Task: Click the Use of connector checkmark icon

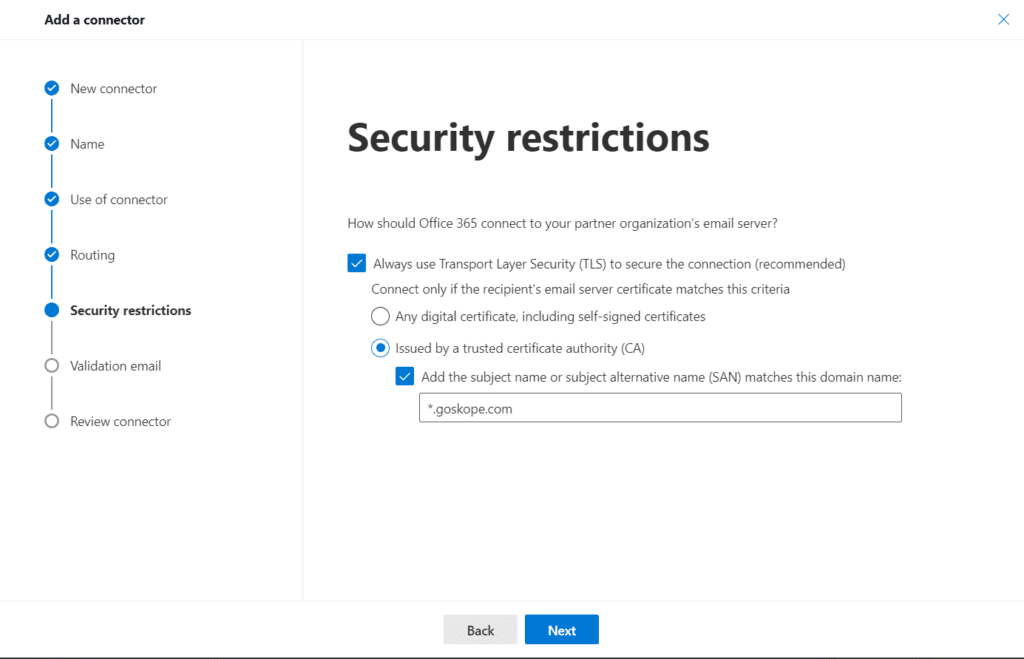Action: (52, 199)
